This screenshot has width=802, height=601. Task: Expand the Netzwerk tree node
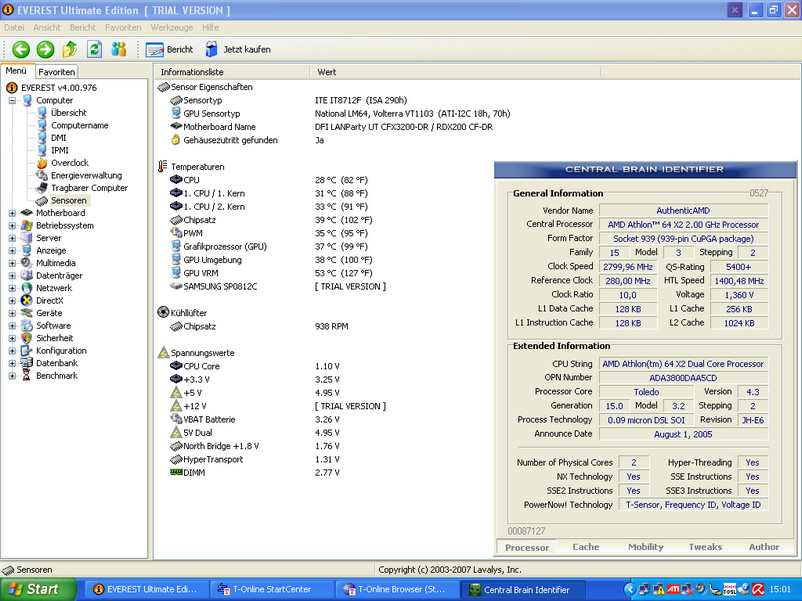(12, 288)
